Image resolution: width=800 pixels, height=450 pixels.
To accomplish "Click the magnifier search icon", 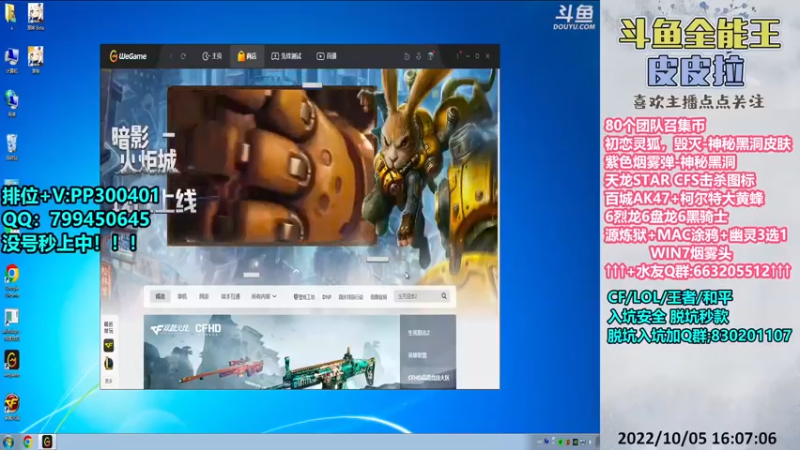I will (x=444, y=296).
